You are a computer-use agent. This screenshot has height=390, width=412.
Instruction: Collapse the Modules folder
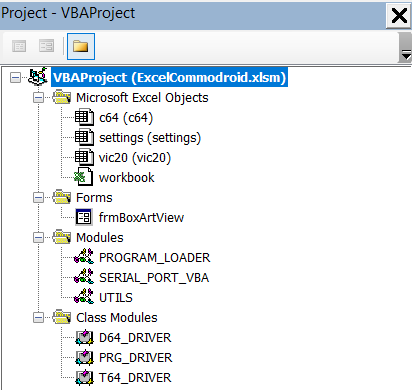pyautogui.click(x=38, y=238)
